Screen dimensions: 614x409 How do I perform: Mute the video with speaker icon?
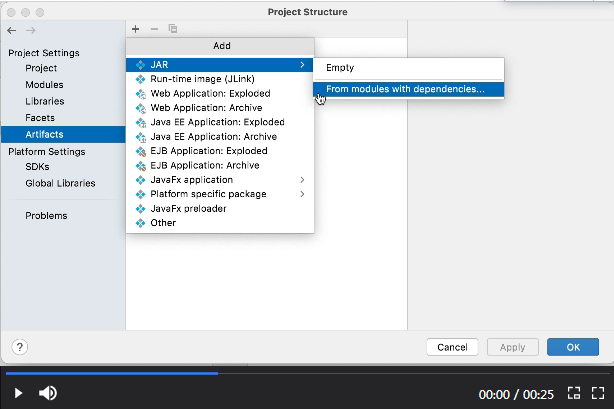(48, 393)
